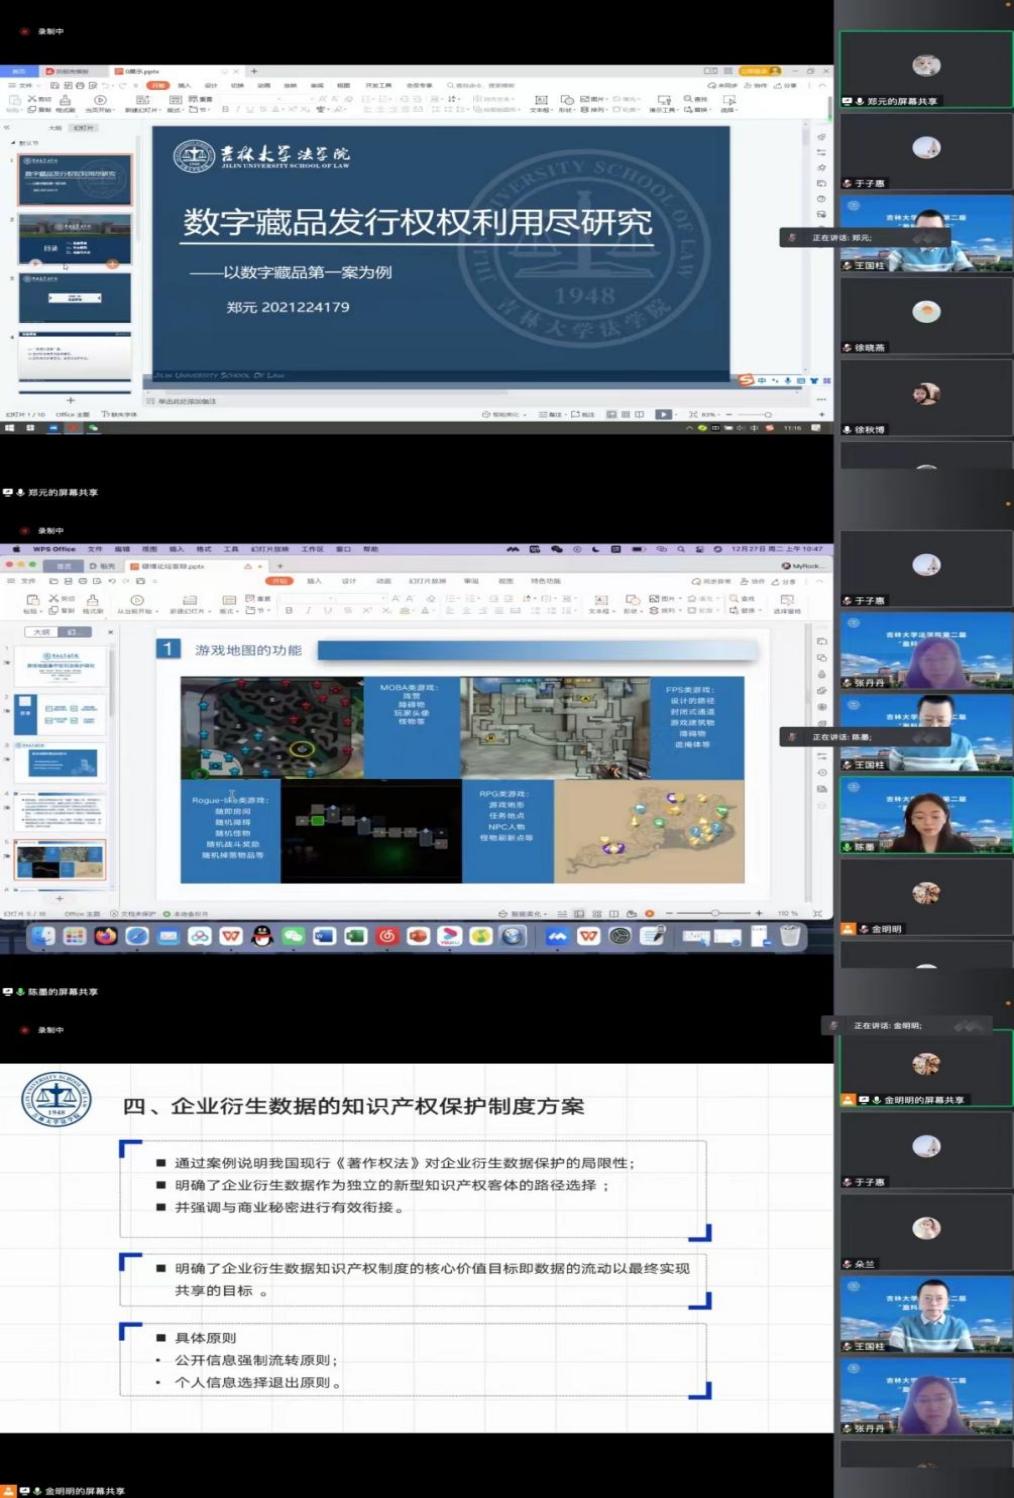This screenshot has height=1498, width=1014.
Task: Click the zoom slider in Mac WPS status bar
Action: pyautogui.click(x=714, y=913)
